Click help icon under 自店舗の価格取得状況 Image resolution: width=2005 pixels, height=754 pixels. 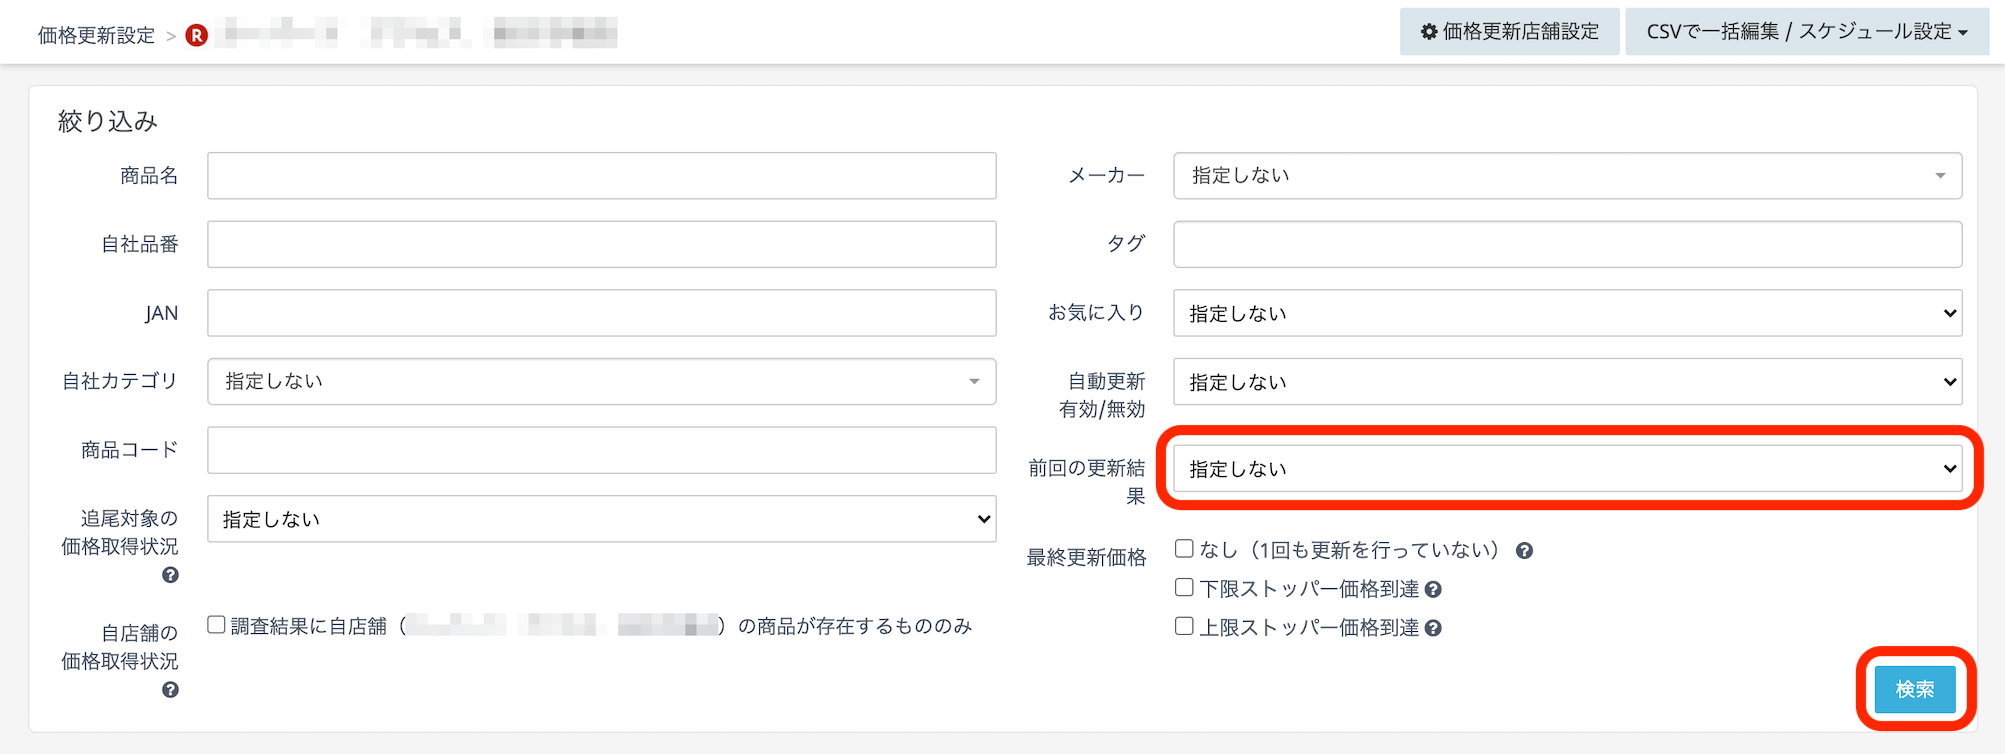click(170, 690)
